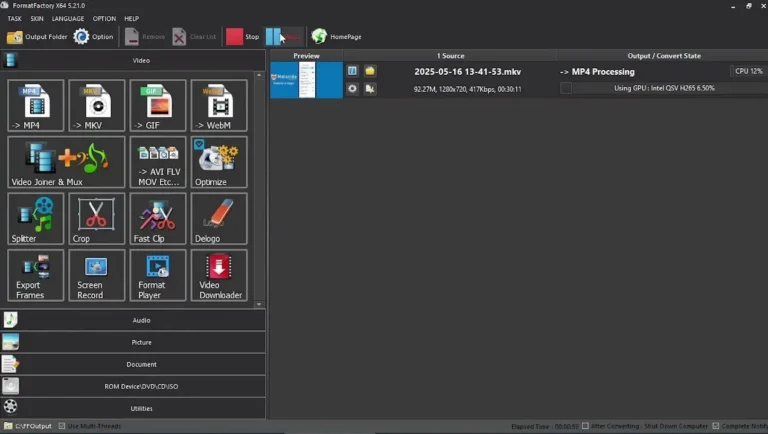Open the HELP menu
Viewport: 768px width, 434px height.
[x=132, y=19]
